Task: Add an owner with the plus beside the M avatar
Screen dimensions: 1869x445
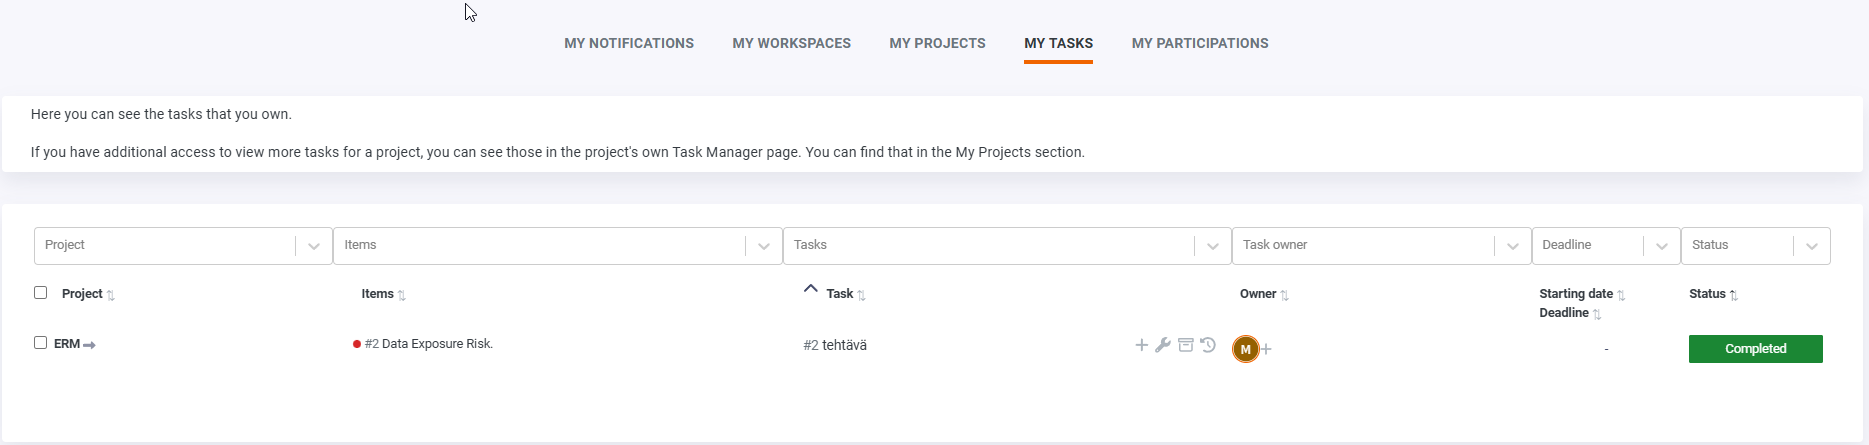Action: pos(1266,349)
